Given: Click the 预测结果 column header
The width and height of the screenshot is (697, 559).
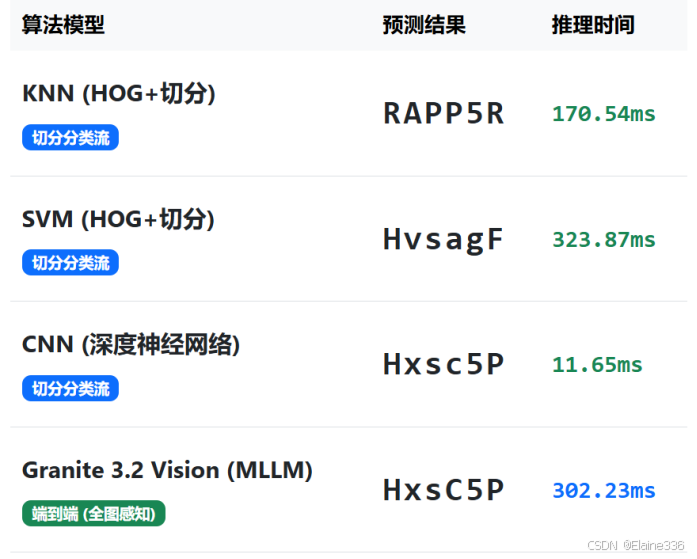Looking at the screenshot, I should (x=424, y=25).
